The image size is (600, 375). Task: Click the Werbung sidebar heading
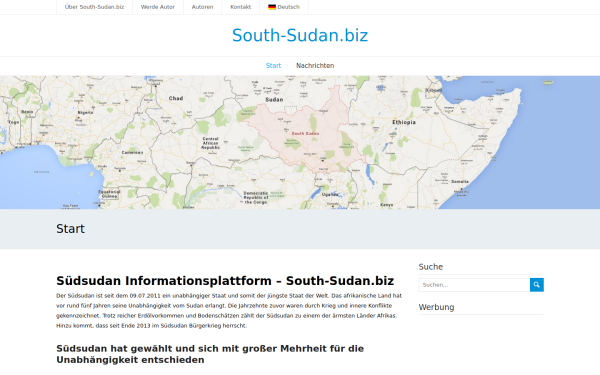click(x=436, y=307)
